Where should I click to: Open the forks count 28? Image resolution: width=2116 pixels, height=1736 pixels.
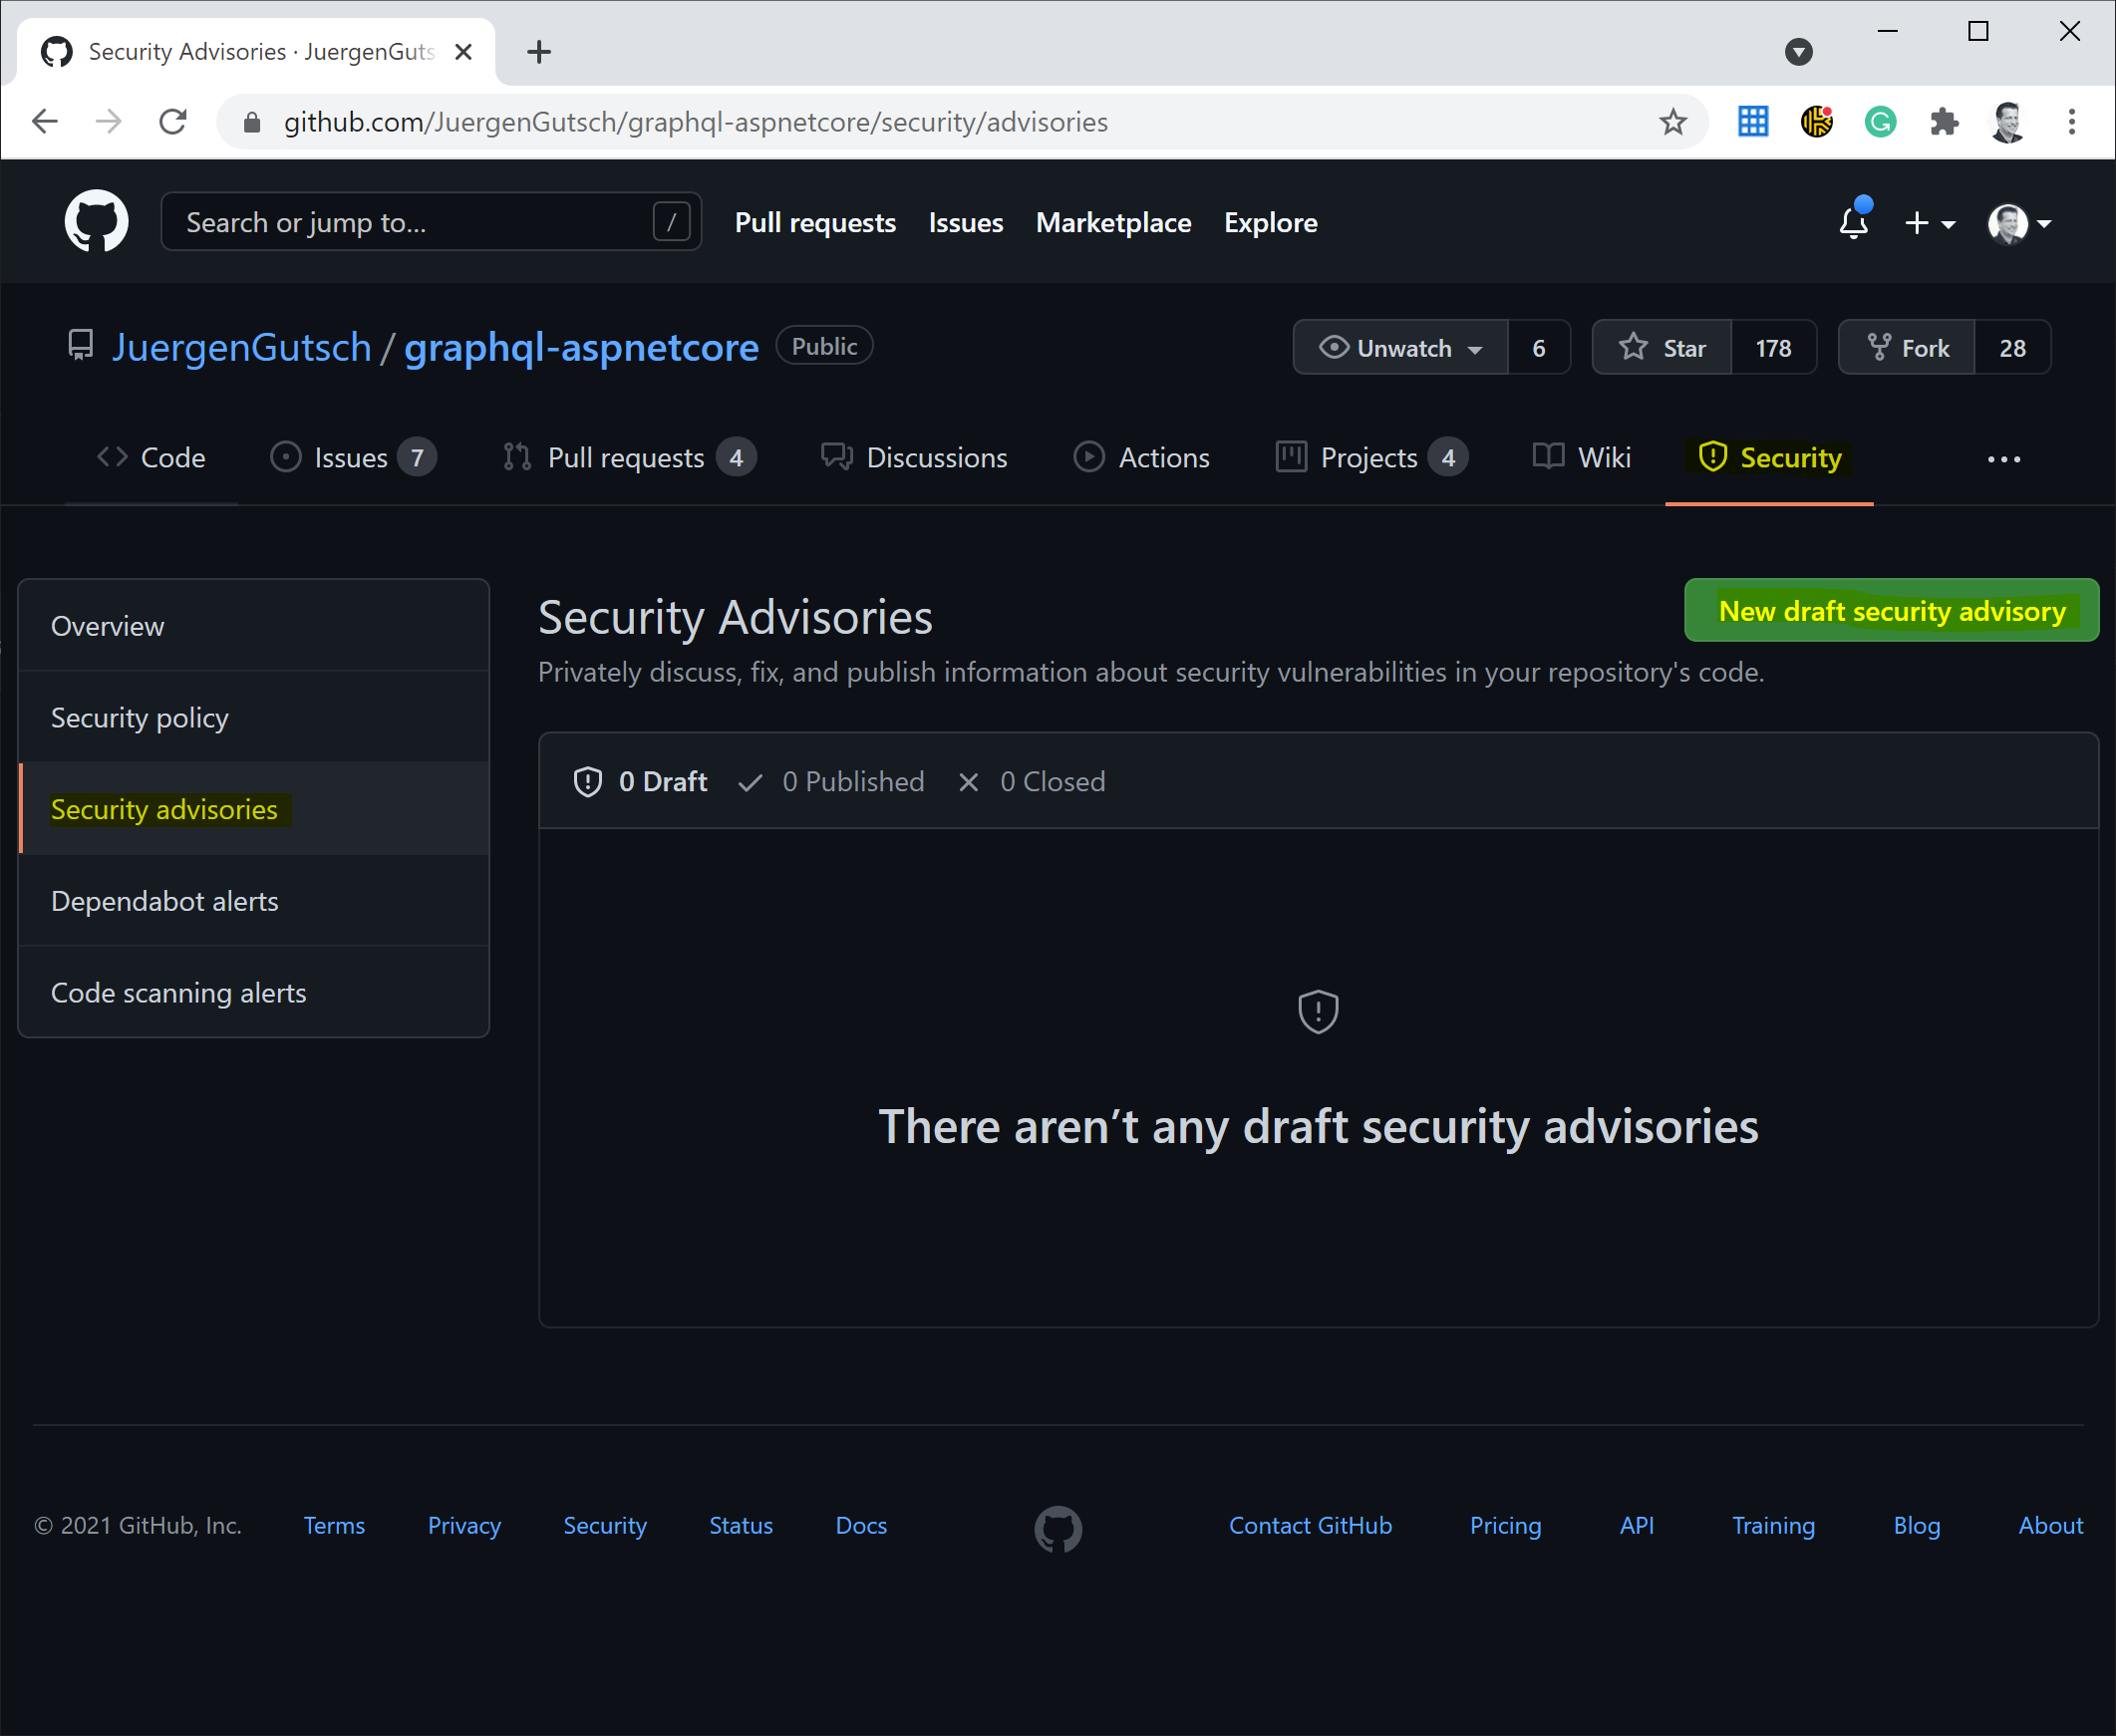tap(2012, 348)
